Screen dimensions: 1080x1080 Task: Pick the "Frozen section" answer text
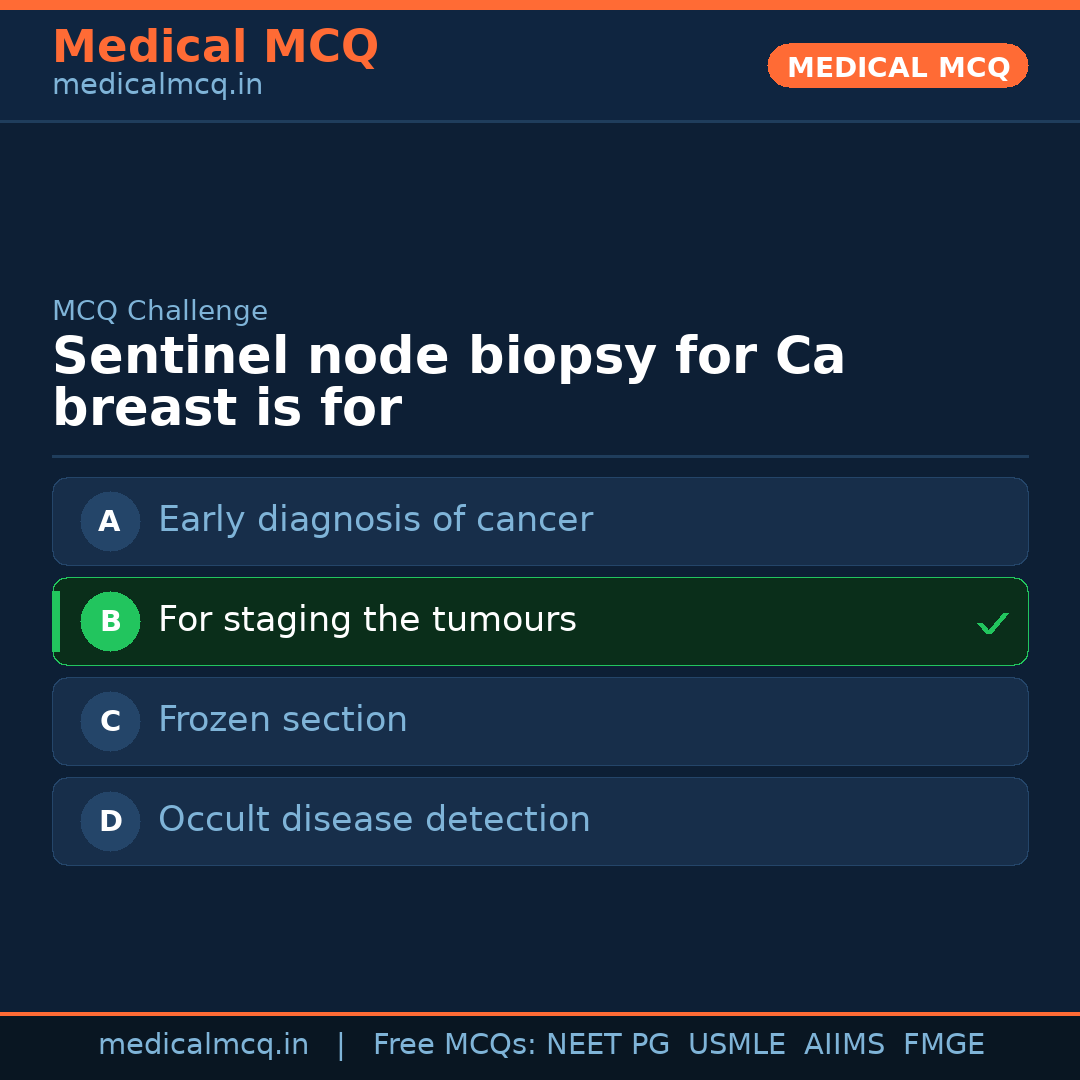(282, 720)
